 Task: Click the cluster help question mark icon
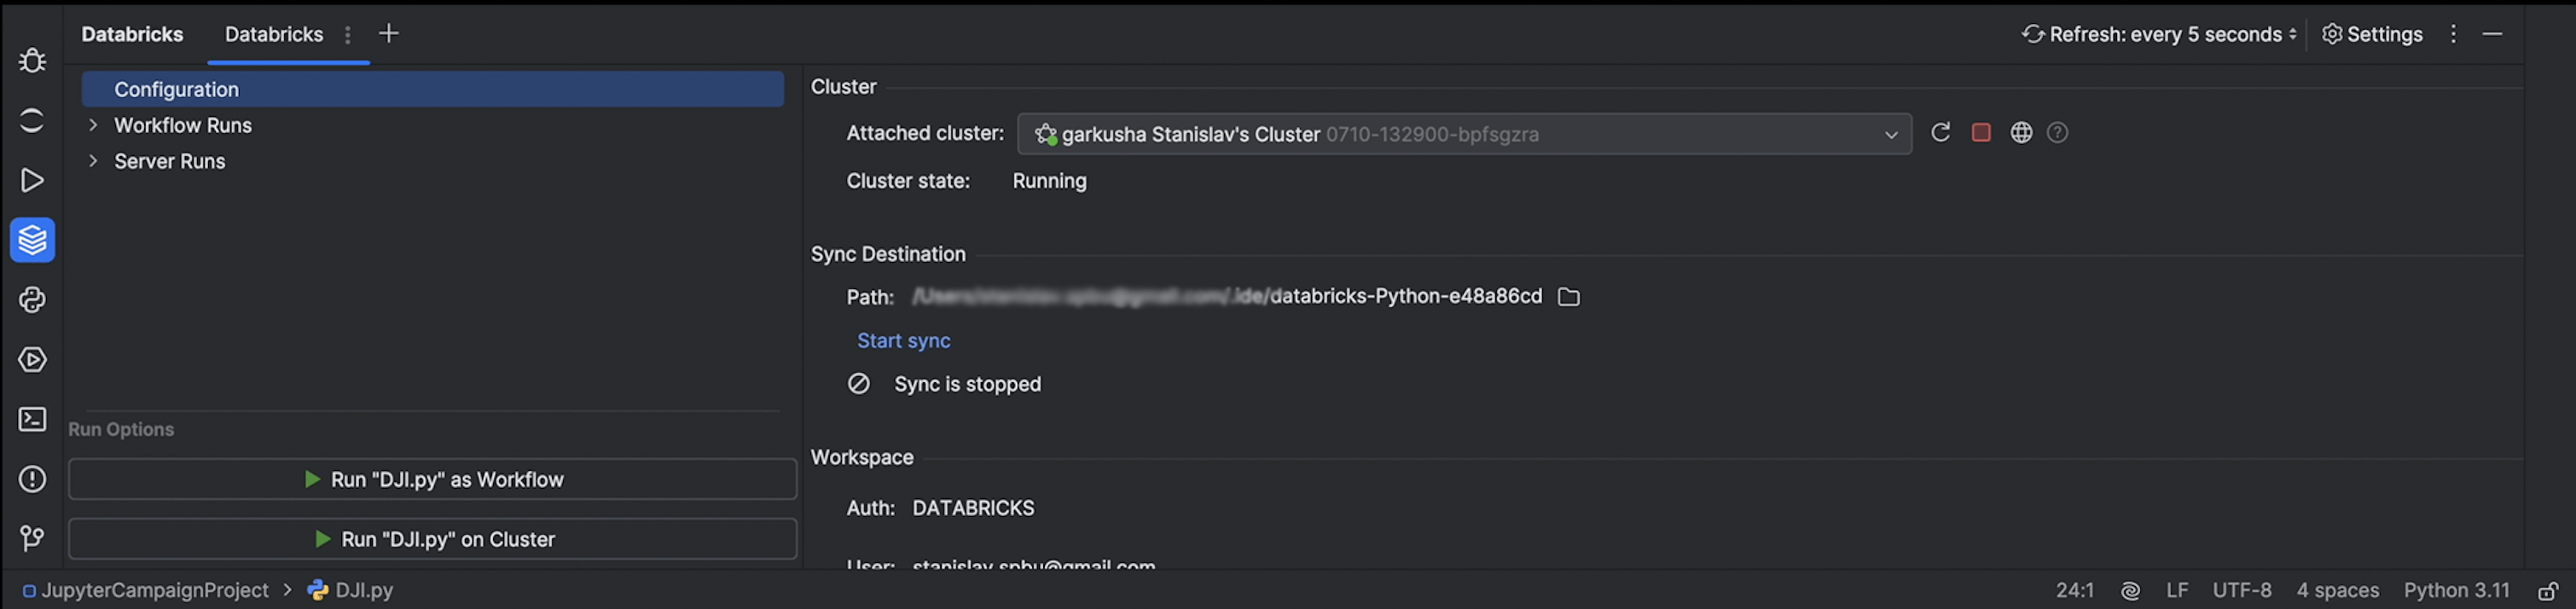point(2057,133)
